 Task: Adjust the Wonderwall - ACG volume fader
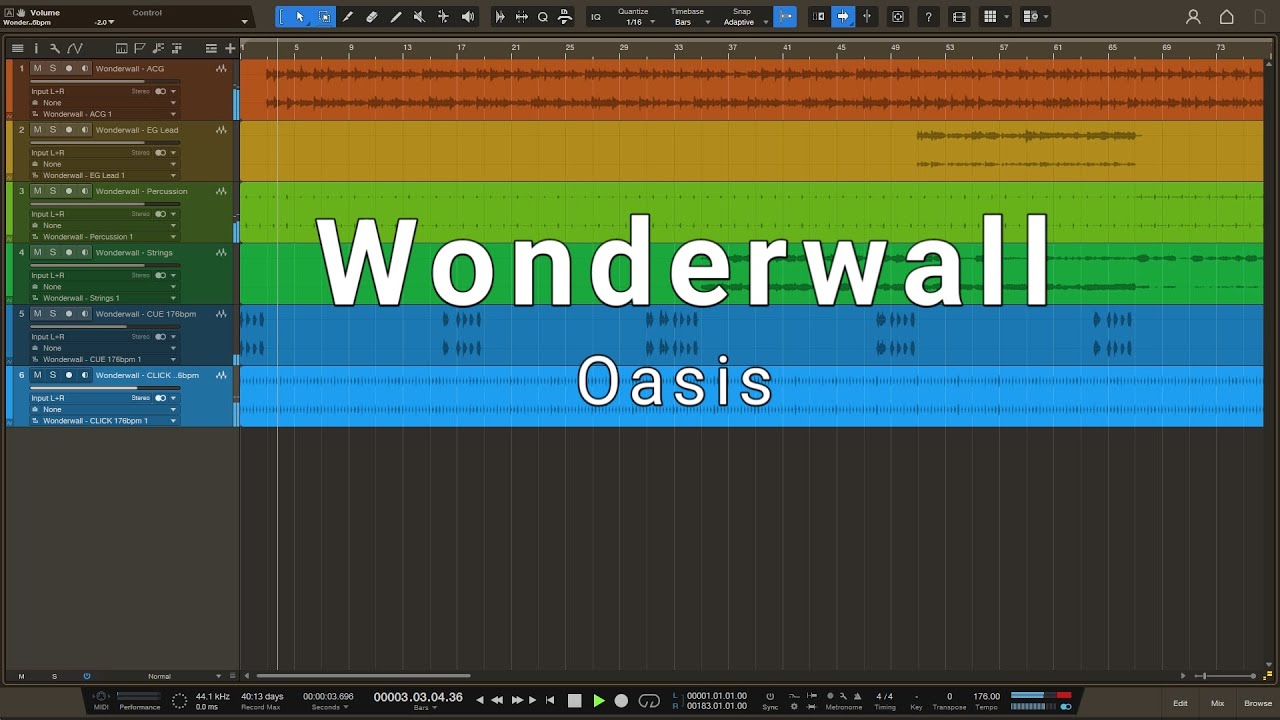105,81
